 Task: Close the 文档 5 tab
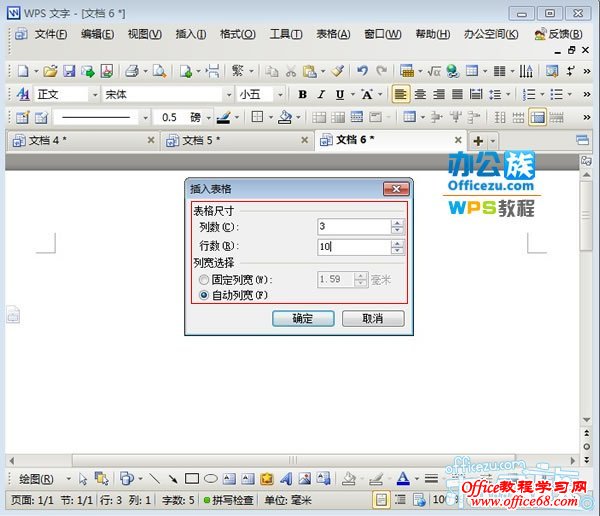(305, 140)
